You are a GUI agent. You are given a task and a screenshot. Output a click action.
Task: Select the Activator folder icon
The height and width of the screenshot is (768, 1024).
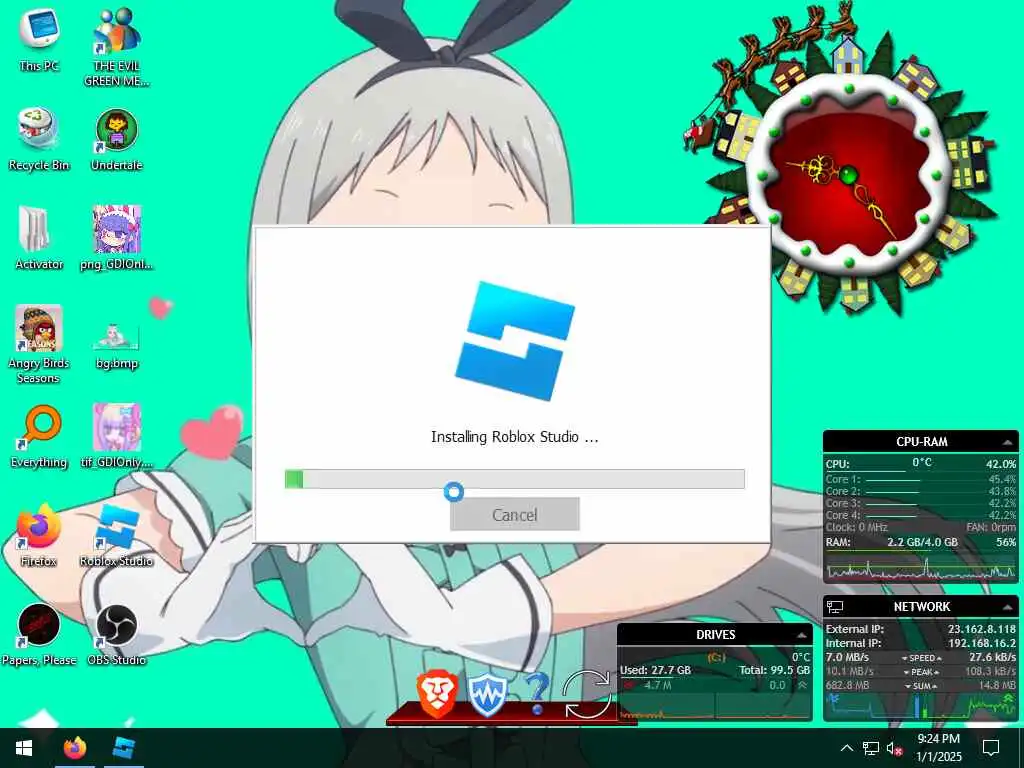coord(39,238)
